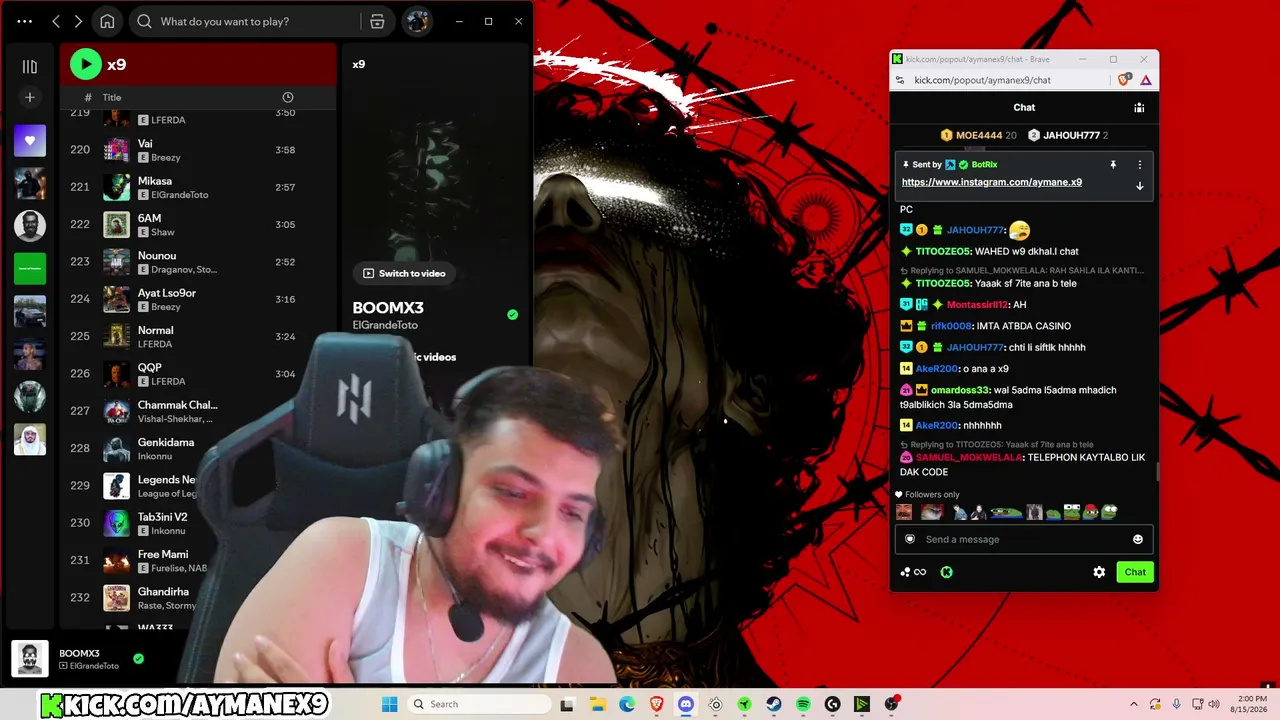Open the emoji picker in chat input

[x=1137, y=539]
